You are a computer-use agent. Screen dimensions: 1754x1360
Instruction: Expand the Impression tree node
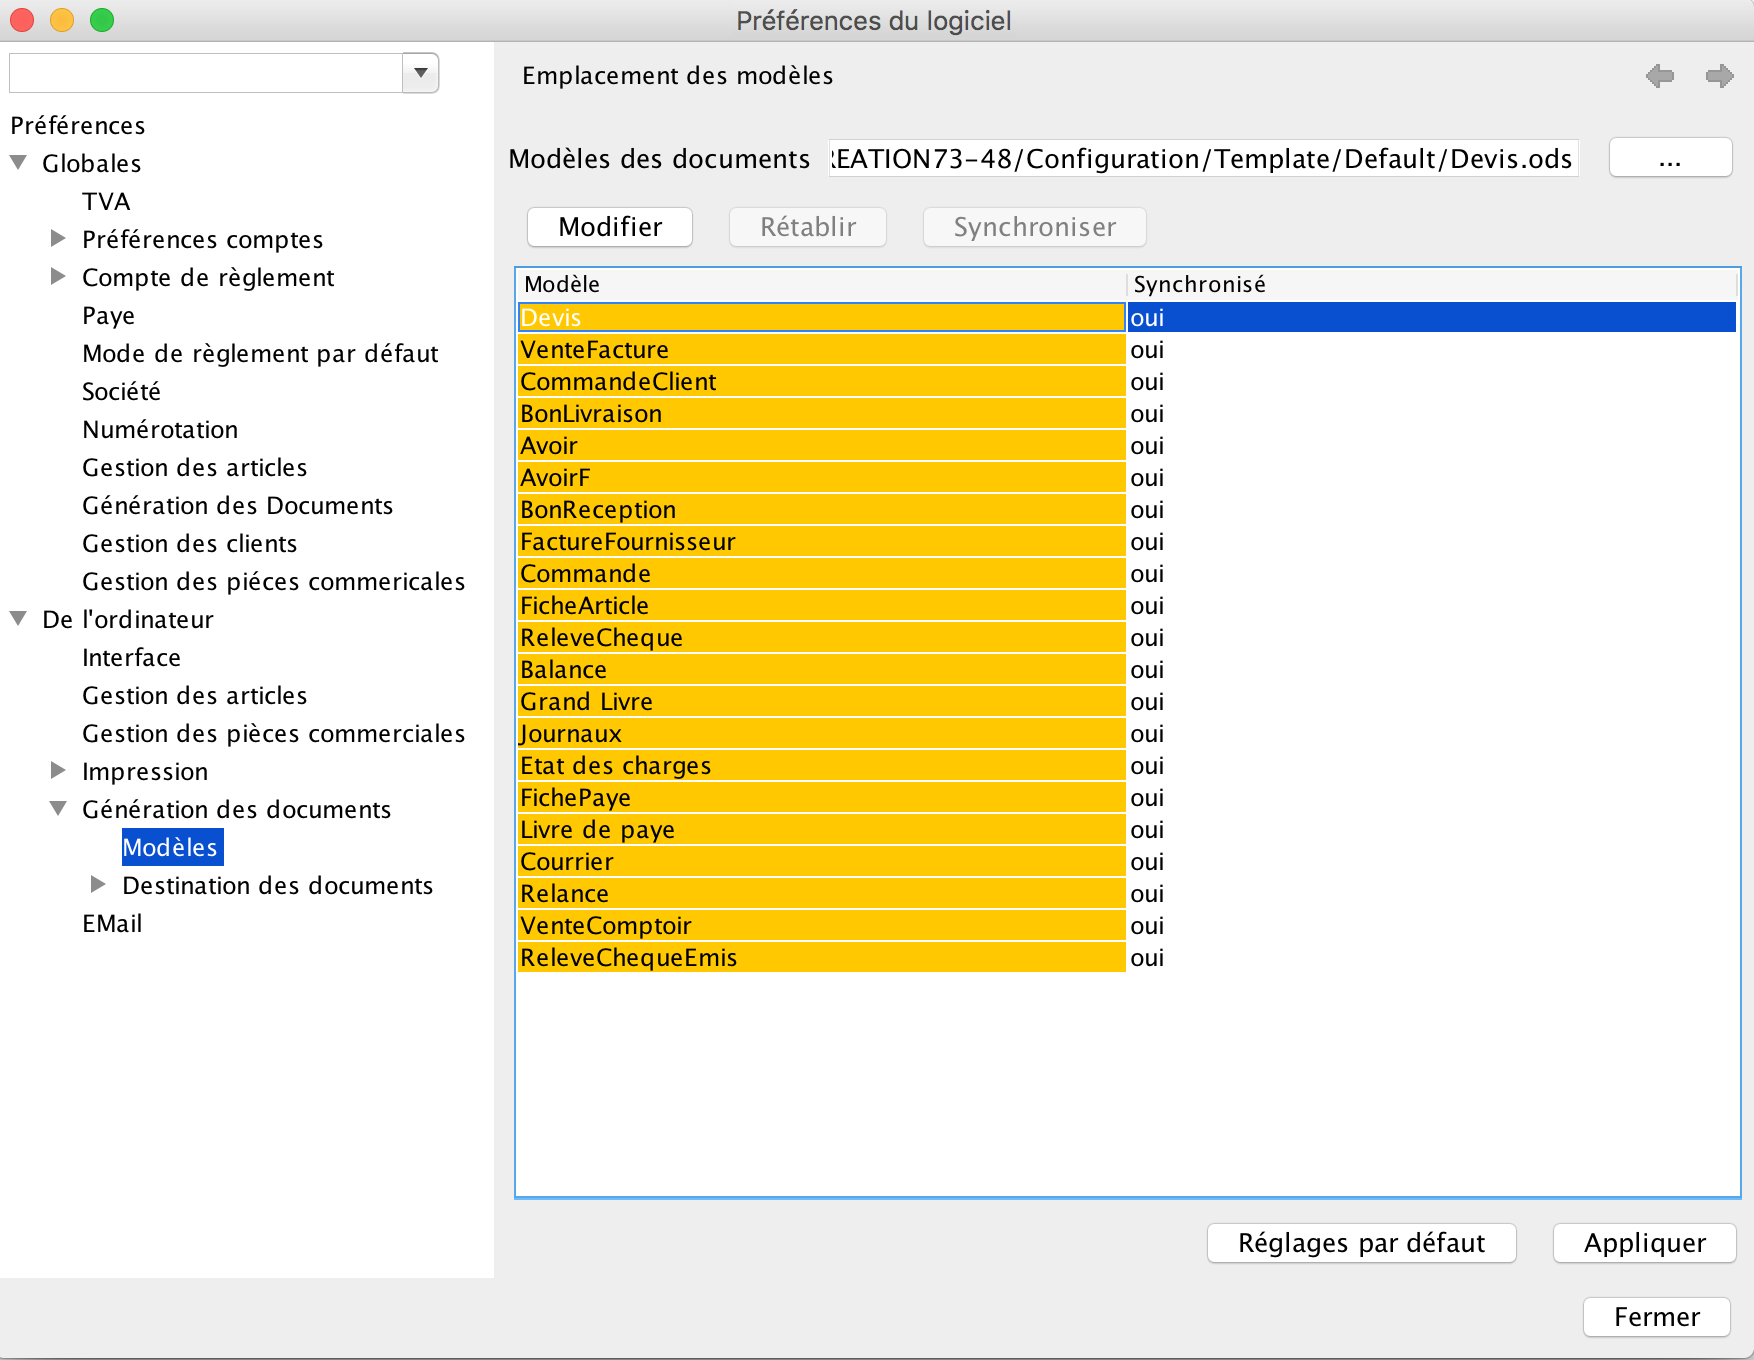[x=58, y=771]
